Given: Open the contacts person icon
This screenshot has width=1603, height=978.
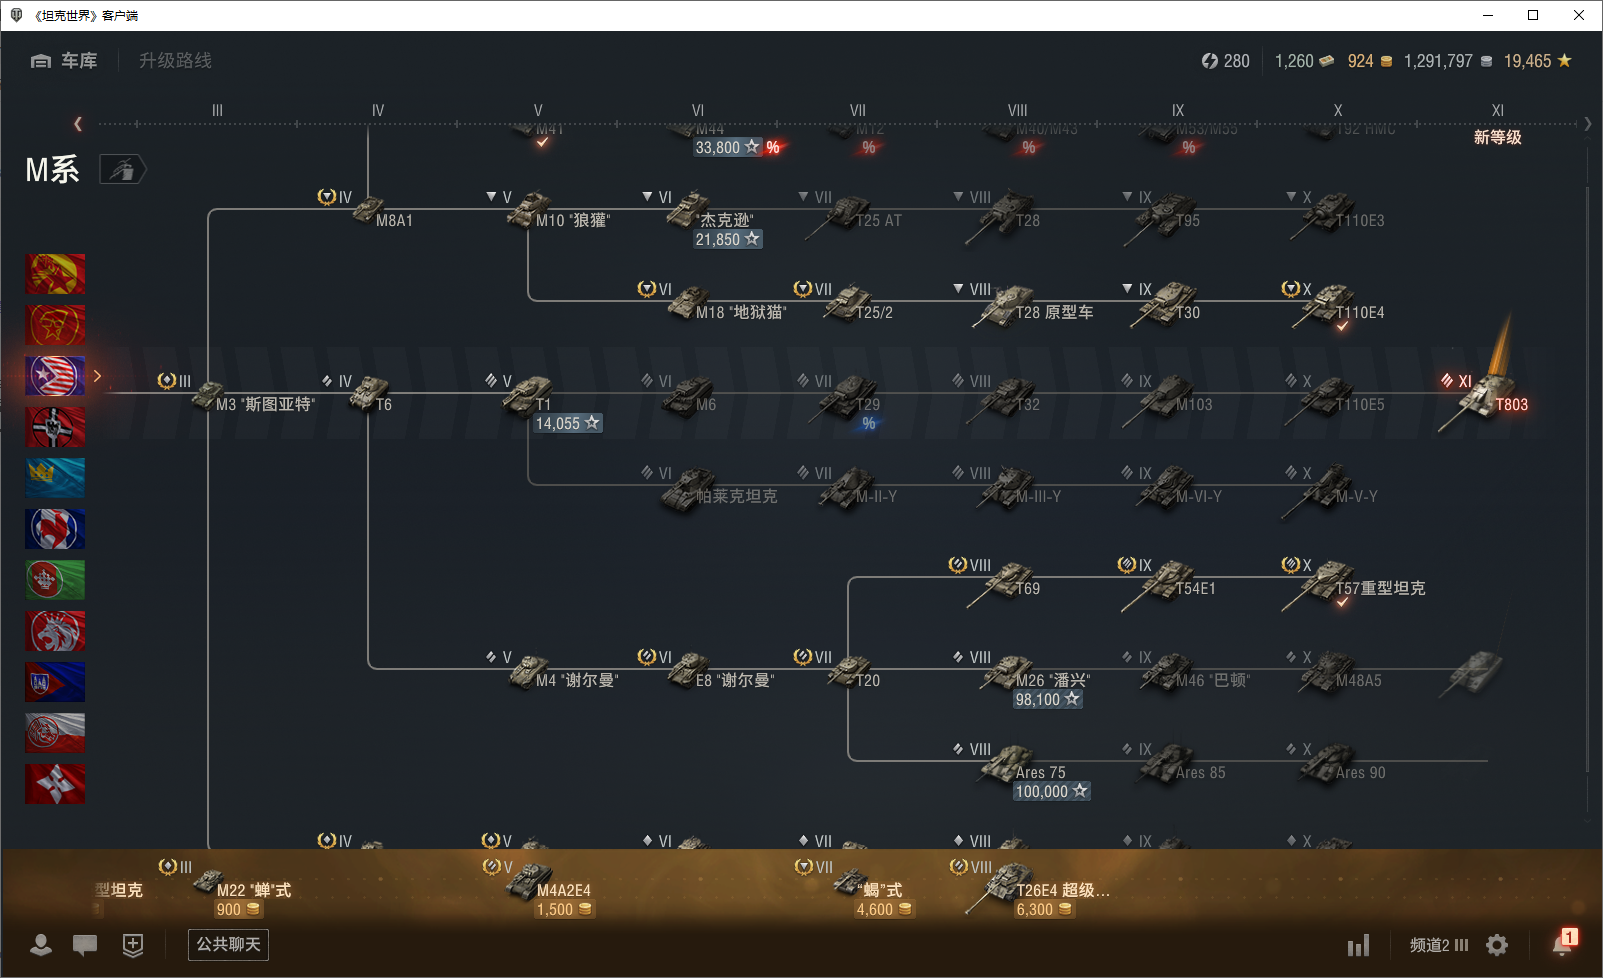Looking at the screenshot, I should pyautogui.click(x=41, y=944).
